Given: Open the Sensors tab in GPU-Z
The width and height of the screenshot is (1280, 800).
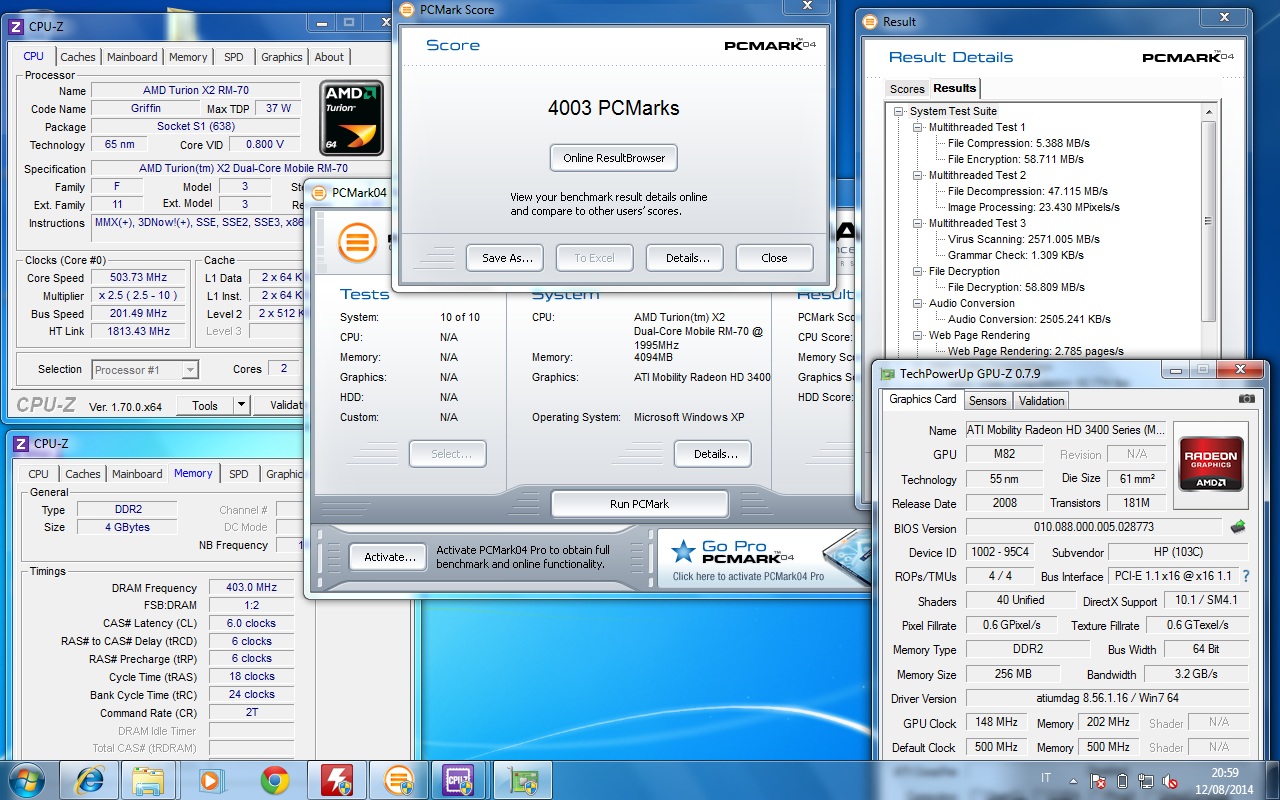Looking at the screenshot, I should click(988, 401).
